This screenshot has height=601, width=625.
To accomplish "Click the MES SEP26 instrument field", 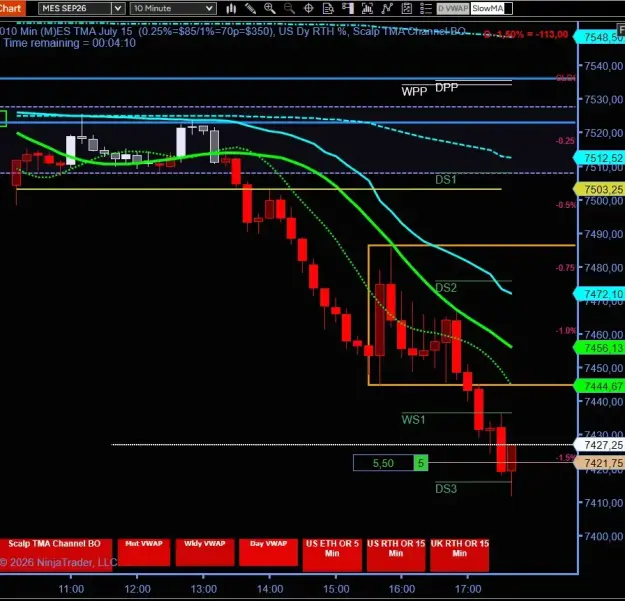I will (x=75, y=8).
